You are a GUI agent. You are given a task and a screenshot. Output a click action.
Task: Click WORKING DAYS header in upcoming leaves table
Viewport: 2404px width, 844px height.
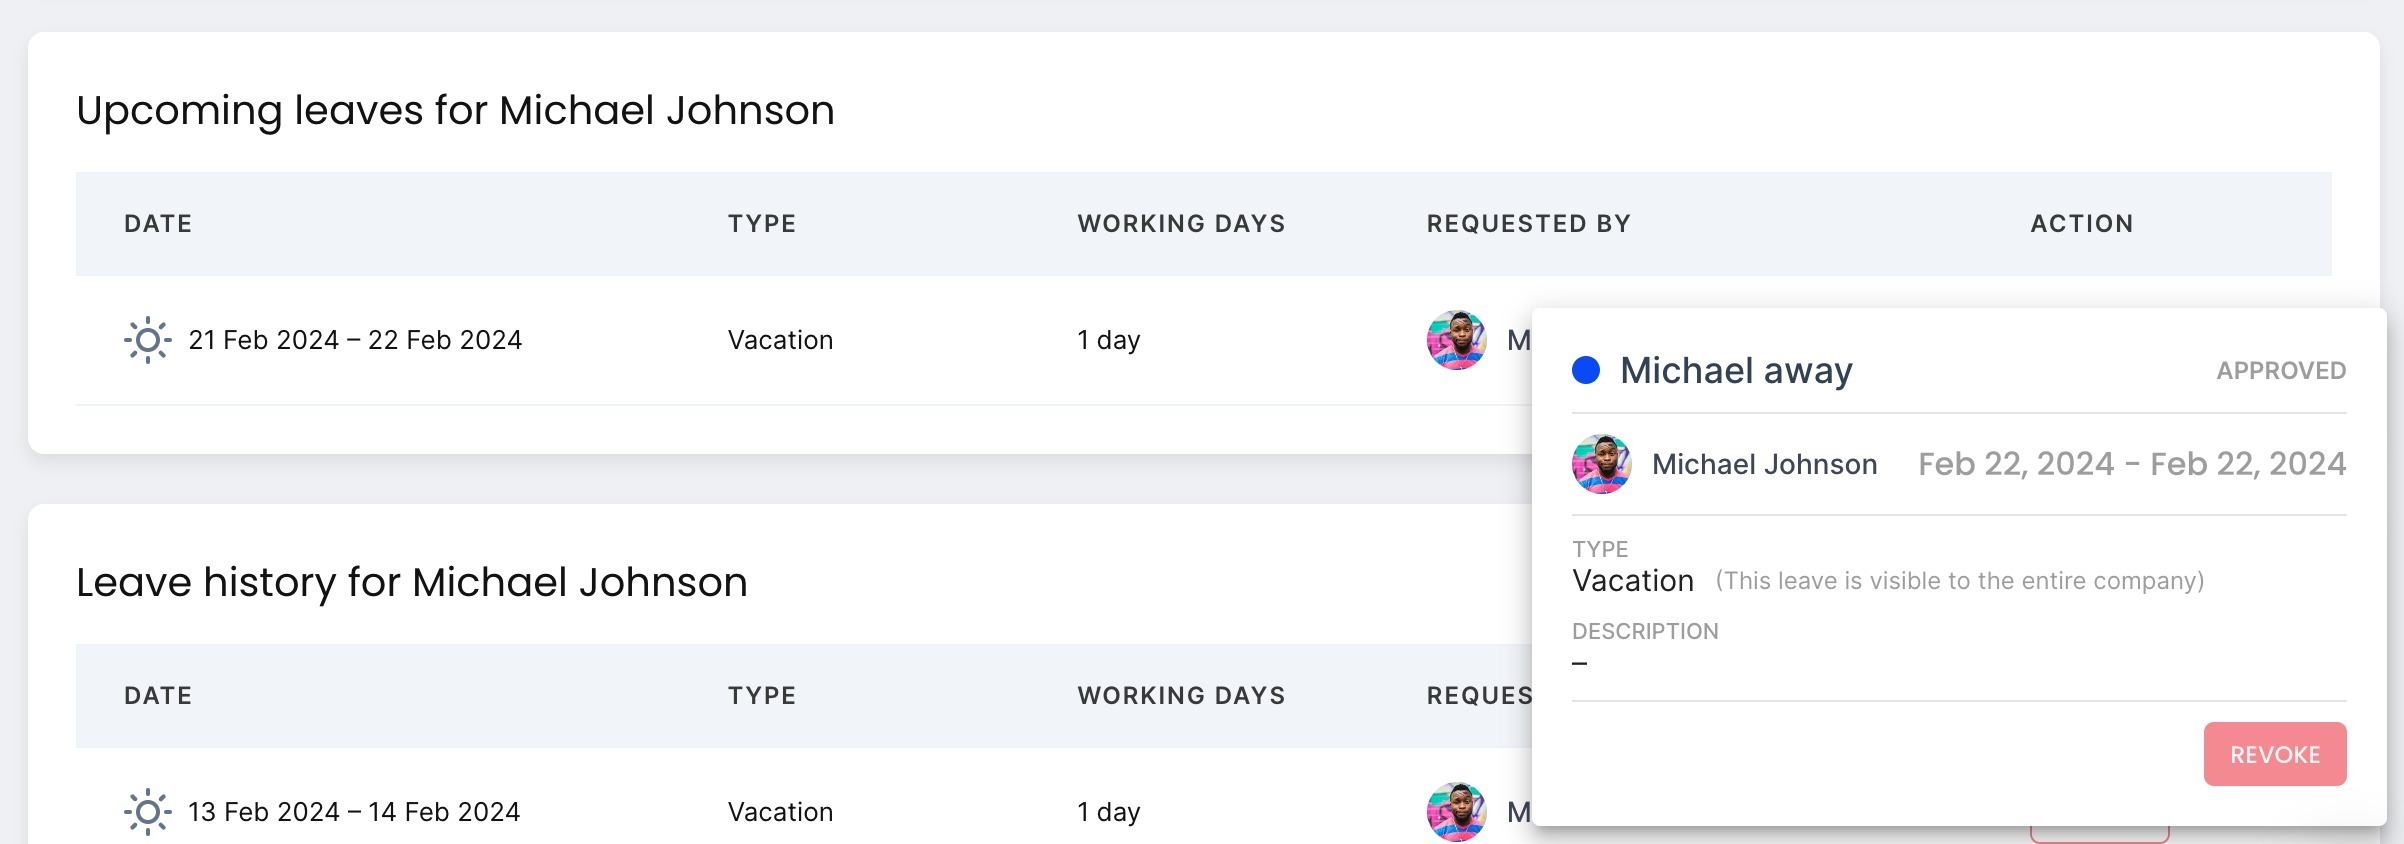tap(1181, 224)
